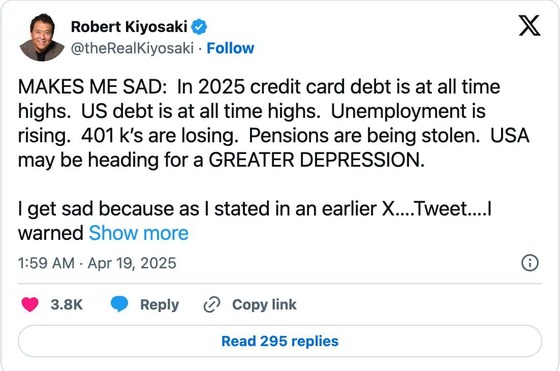Open the Read 295 replies button
Screen dimensions: 560x371
pyautogui.click(x=280, y=341)
